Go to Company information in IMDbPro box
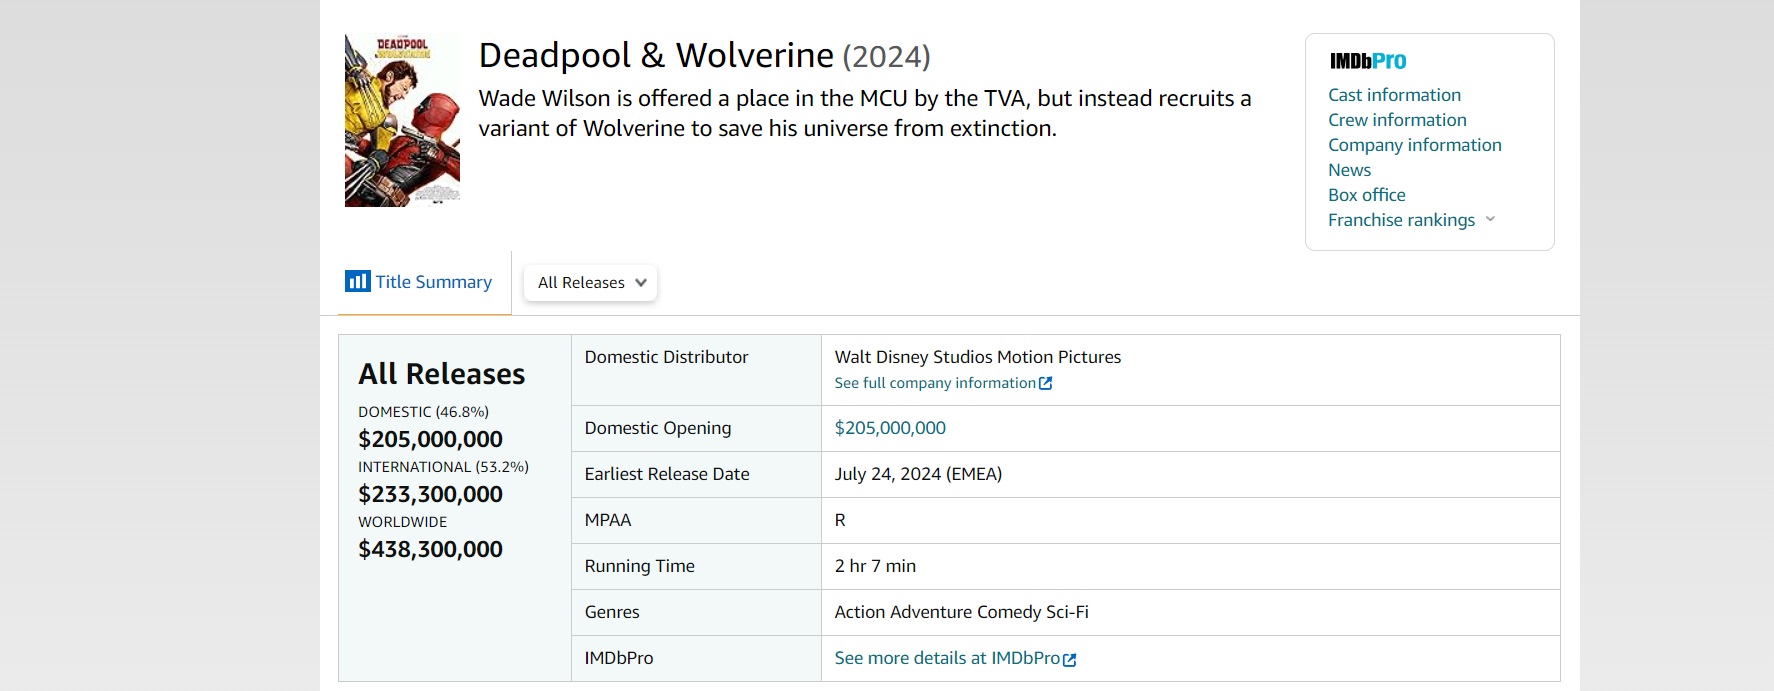The image size is (1774, 691). click(x=1415, y=145)
